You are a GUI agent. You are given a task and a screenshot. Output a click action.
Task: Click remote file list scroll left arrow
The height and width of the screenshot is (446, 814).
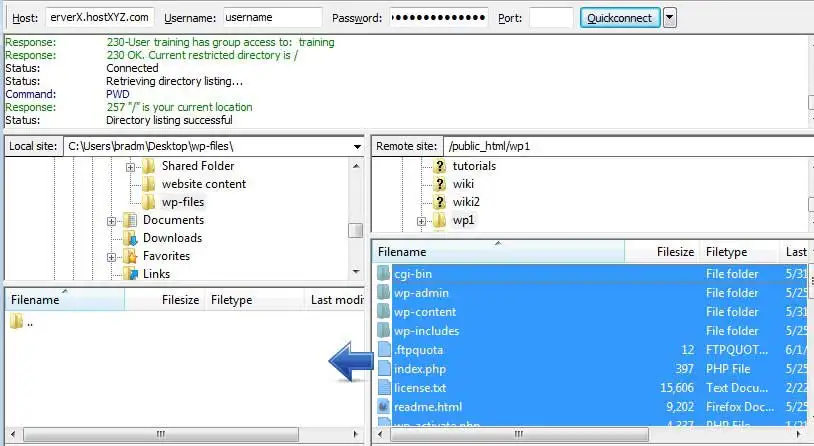(x=380, y=434)
